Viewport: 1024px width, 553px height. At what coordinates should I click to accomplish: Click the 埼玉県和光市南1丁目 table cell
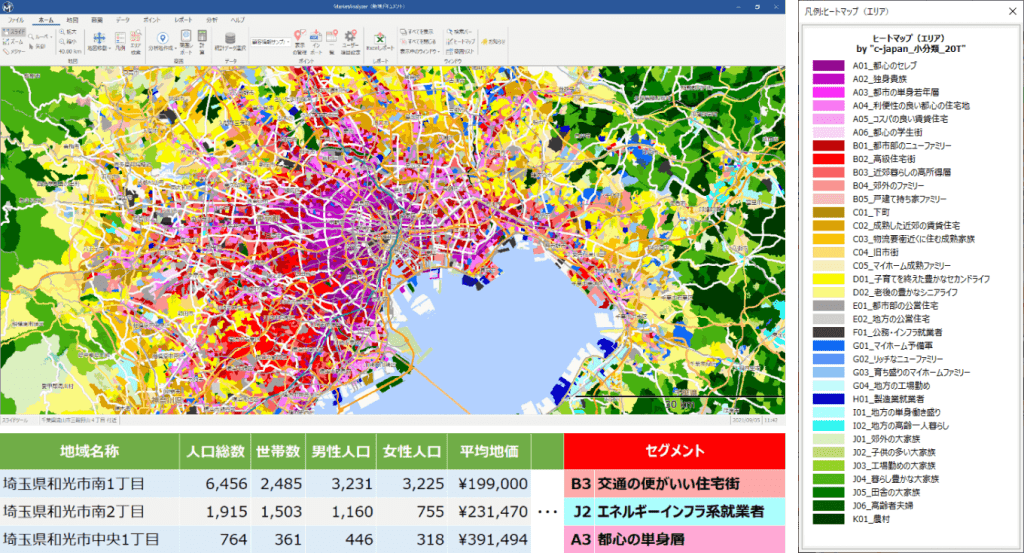click(x=89, y=484)
